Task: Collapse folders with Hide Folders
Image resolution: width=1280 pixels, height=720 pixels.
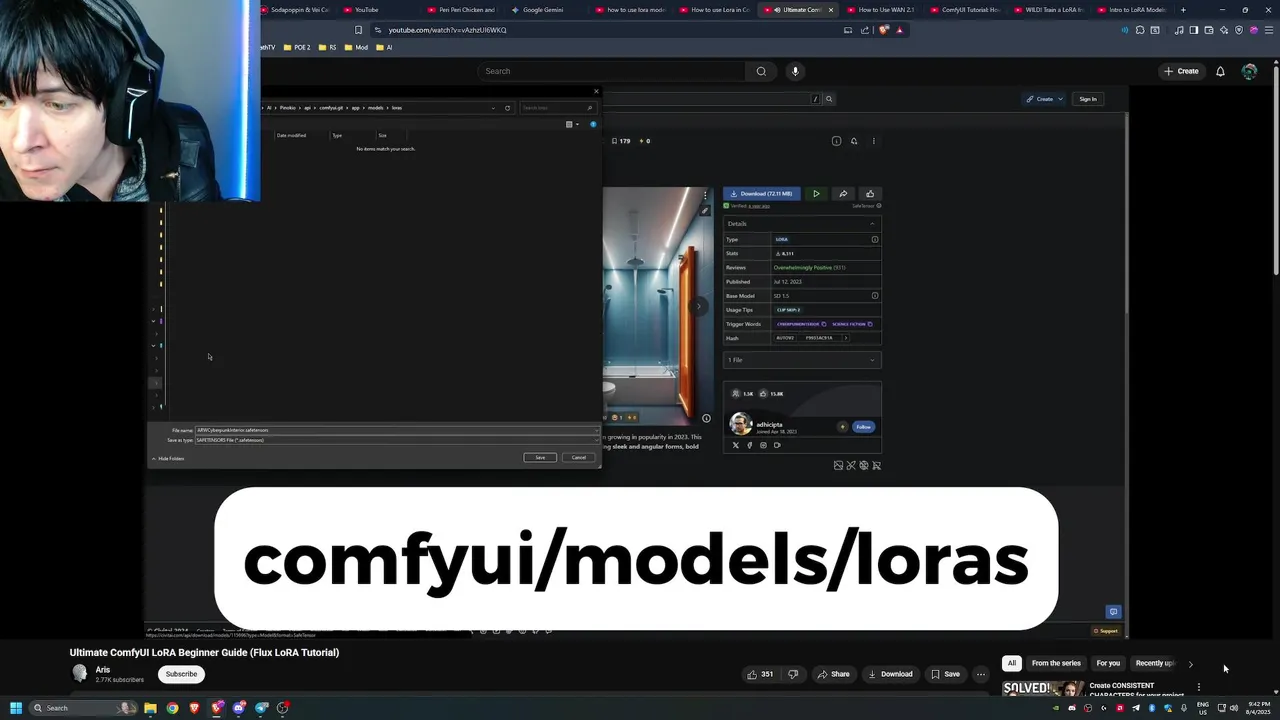Action: click(x=168, y=459)
